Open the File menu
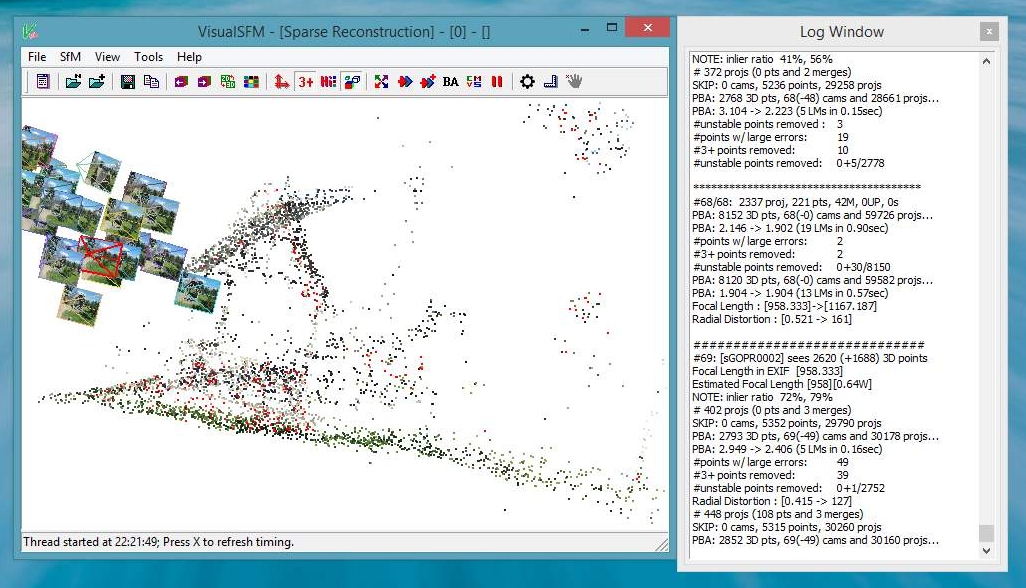The image size is (1026, 588). (x=37, y=57)
